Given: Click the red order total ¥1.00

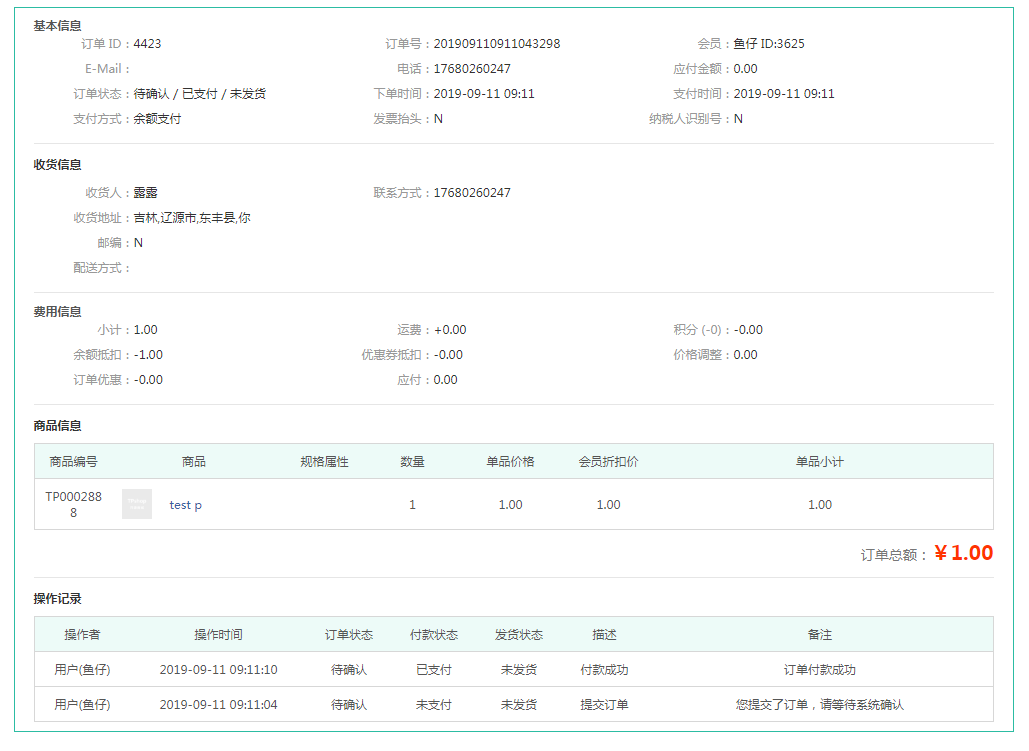Looking at the screenshot, I should (x=963, y=553).
